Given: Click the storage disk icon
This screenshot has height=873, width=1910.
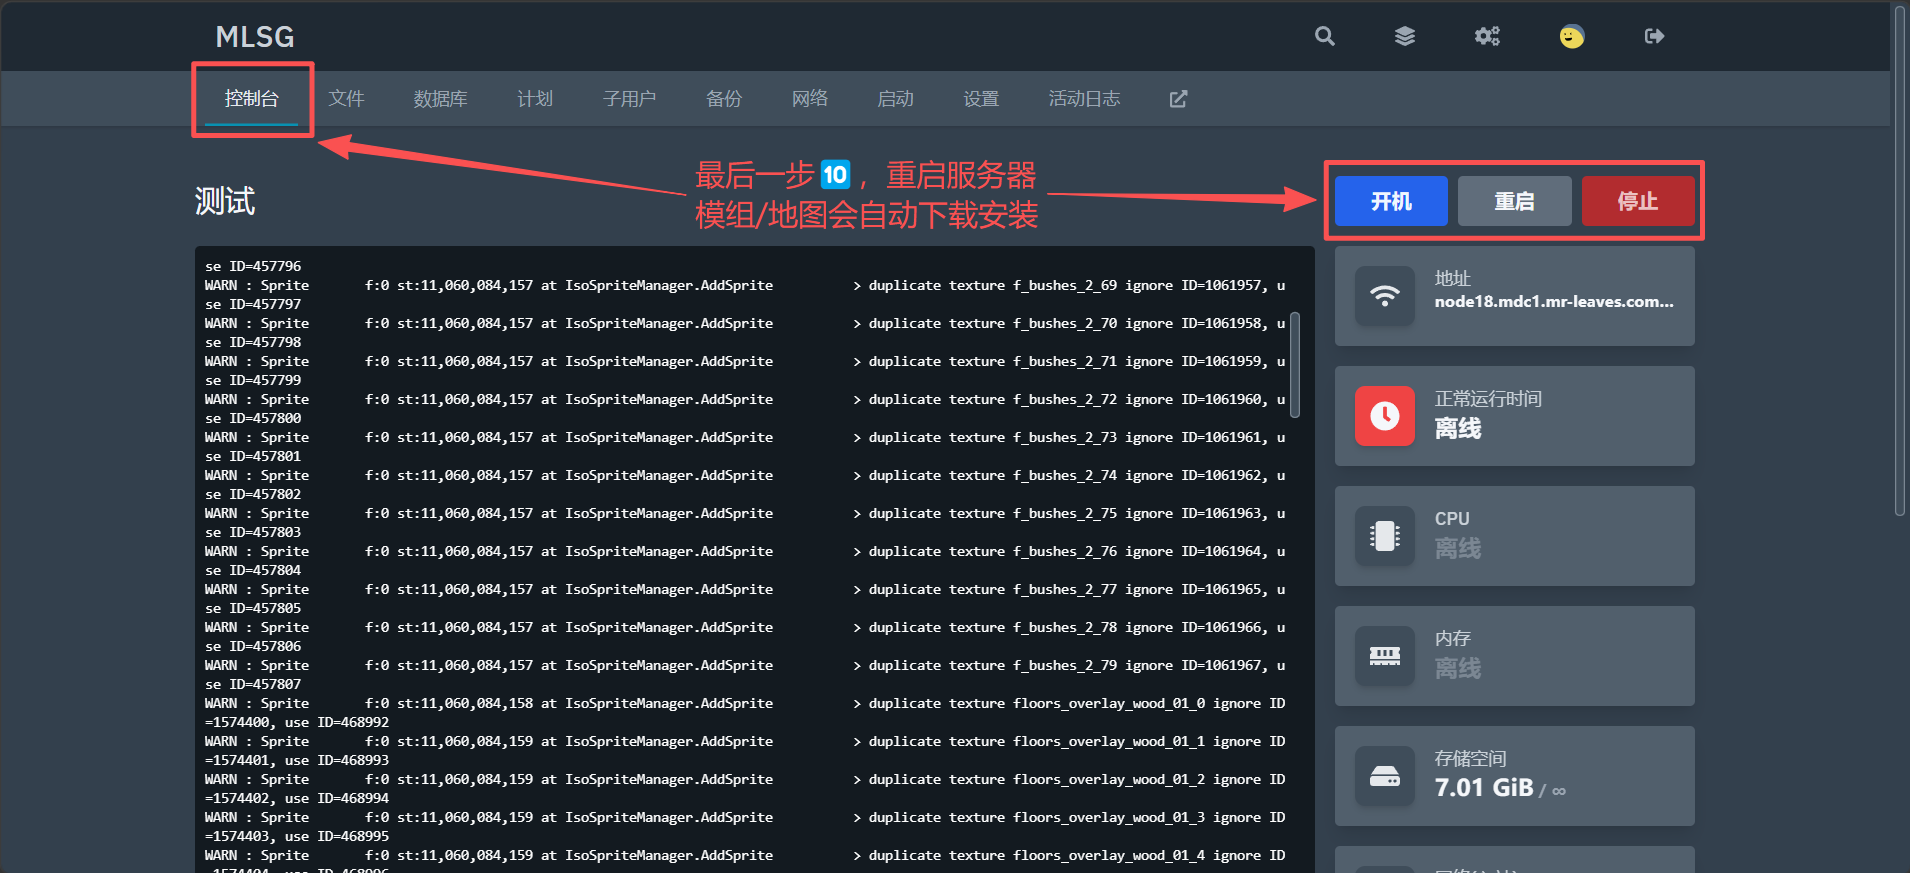Looking at the screenshot, I should pos(1385,776).
